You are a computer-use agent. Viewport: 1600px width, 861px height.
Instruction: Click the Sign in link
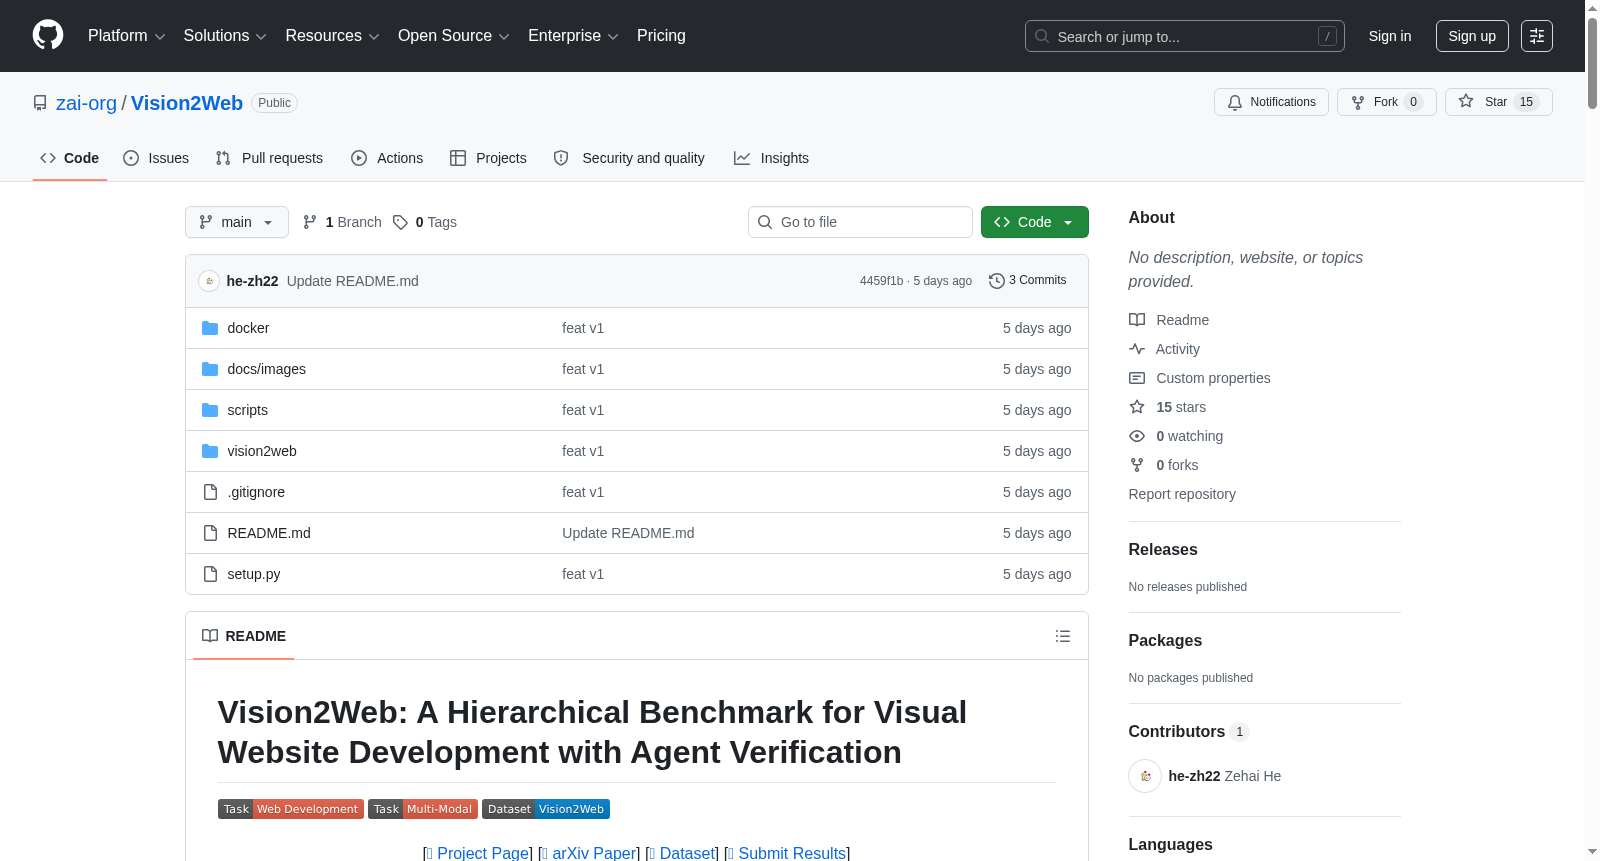[1390, 36]
